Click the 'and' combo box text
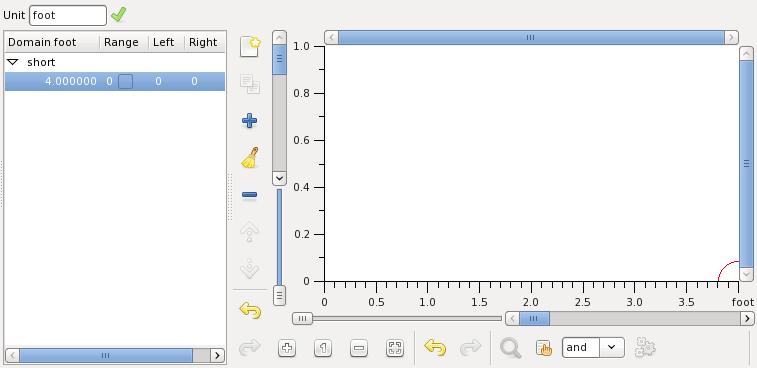Image resolution: width=757 pixels, height=368 pixels. coord(581,348)
